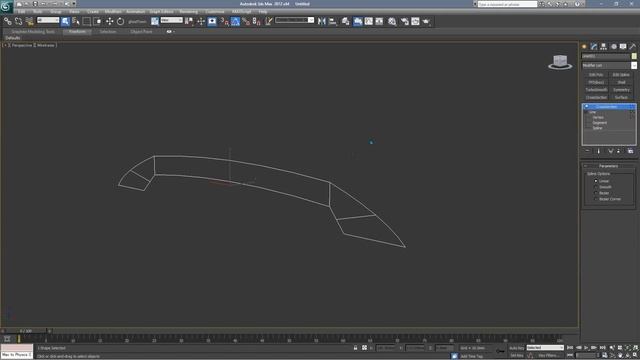Click Configure Modifier Sets icon
The width and height of the screenshot is (640, 360).
[631, 151]
